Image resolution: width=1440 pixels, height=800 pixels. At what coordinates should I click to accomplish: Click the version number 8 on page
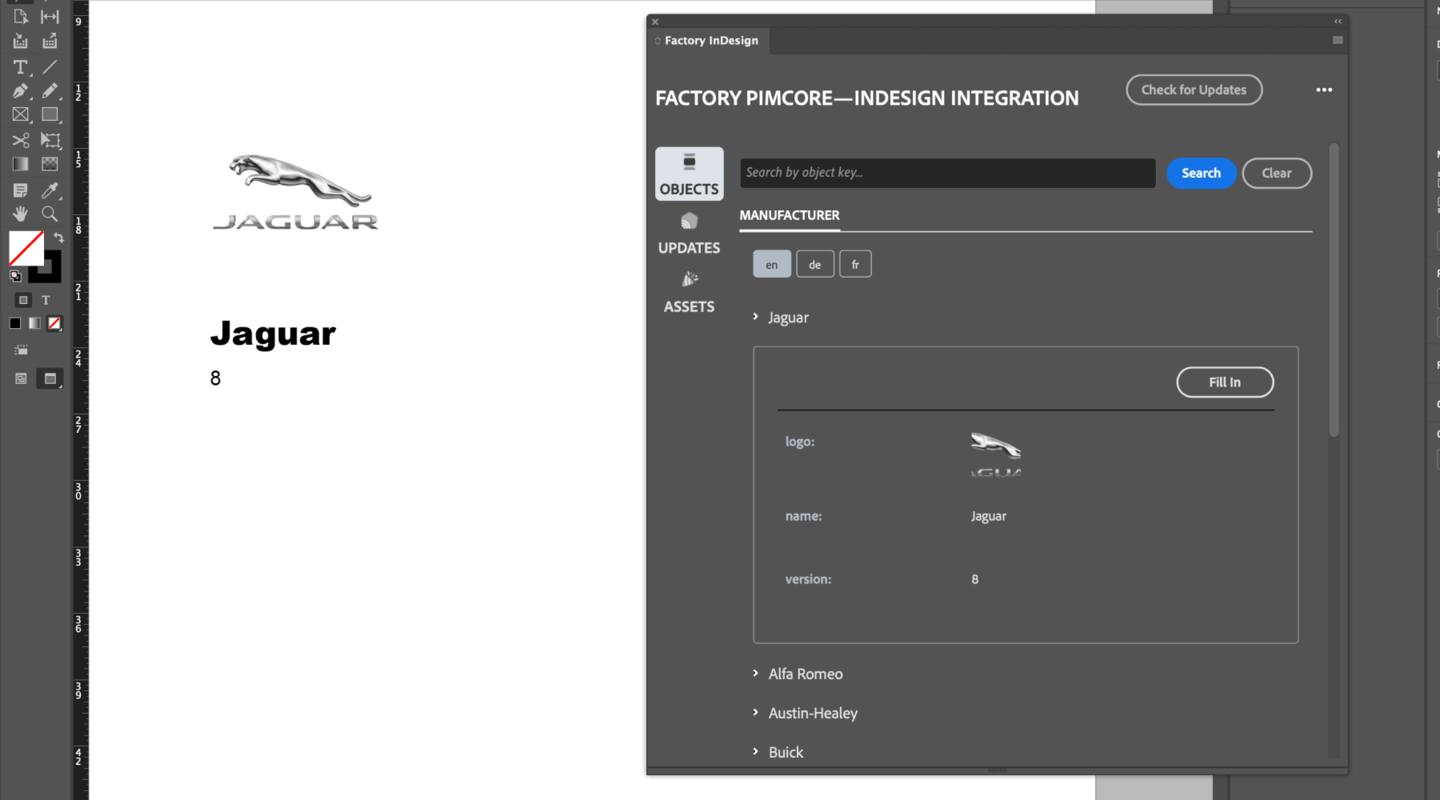coord(215,378)
